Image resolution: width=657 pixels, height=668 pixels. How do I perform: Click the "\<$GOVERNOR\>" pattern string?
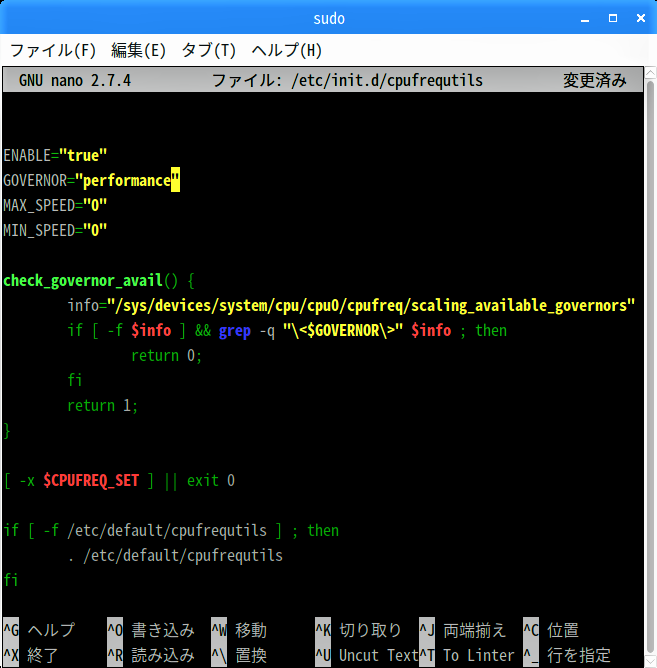(343, 331)
